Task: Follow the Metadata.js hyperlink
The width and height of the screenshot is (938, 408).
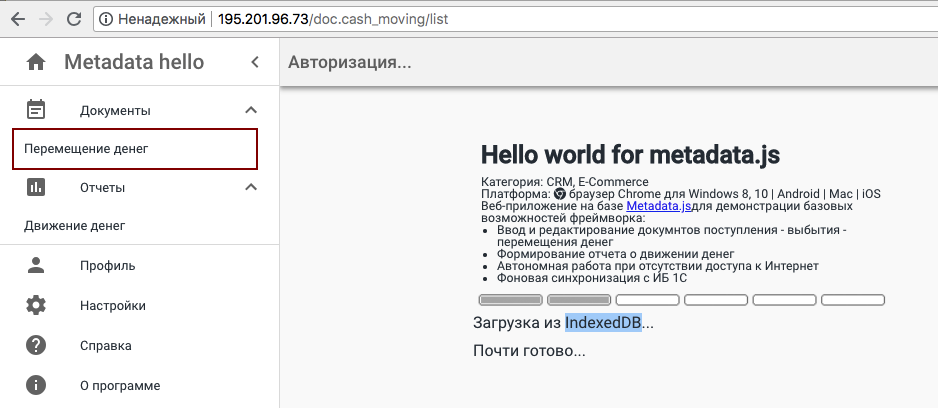Action: pos(659,206)
